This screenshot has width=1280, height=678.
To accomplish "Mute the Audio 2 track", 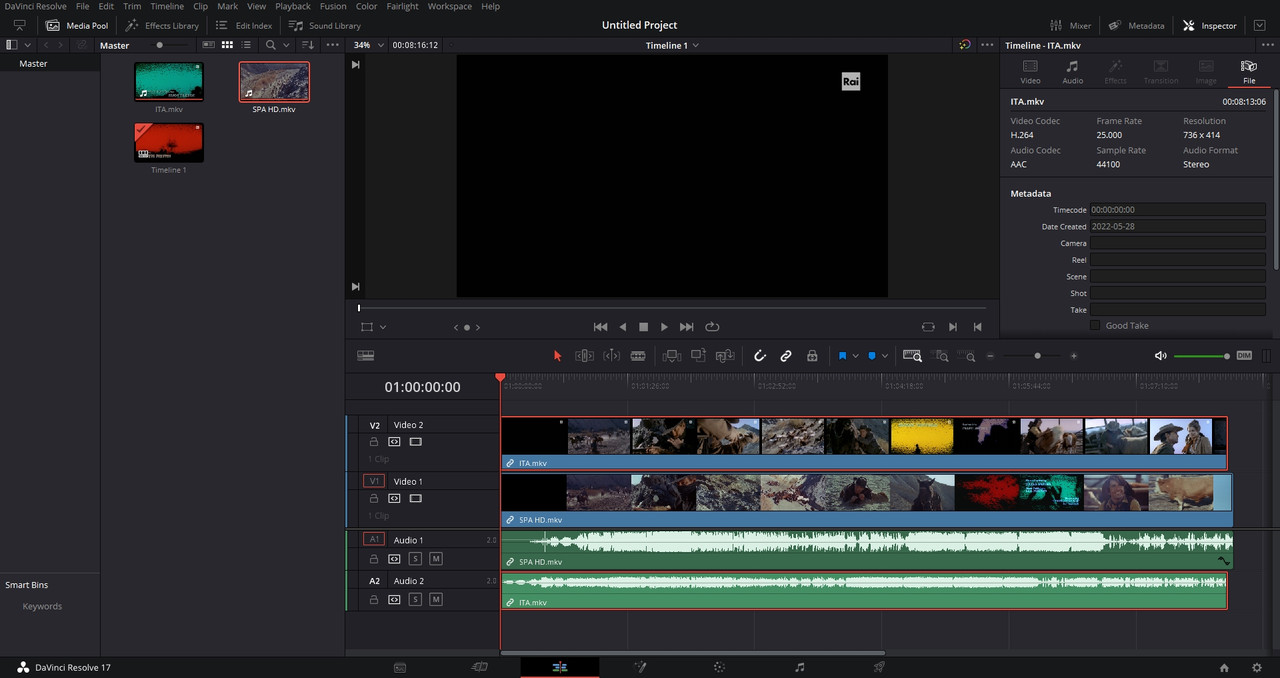I will click(436, 599).
